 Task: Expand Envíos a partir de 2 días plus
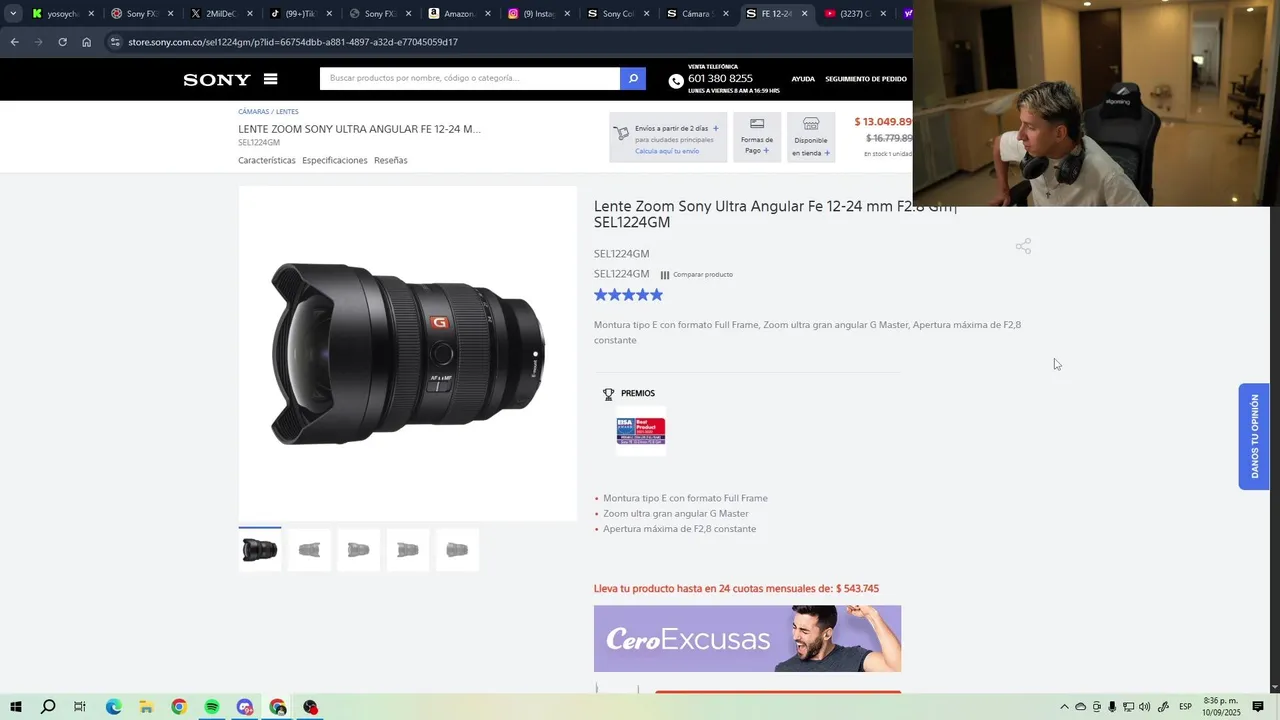[716, 128]
